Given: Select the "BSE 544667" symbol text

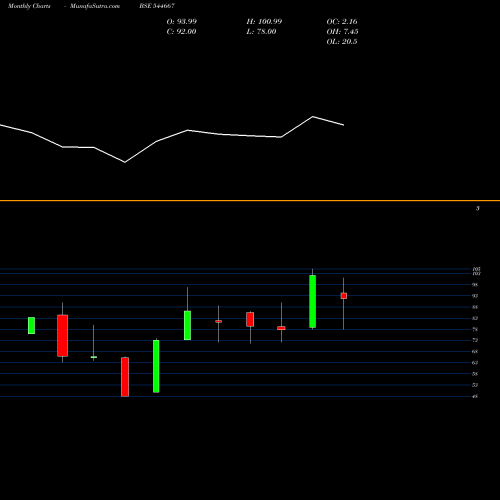Looking at the screenshot, I should pos(157,6).
